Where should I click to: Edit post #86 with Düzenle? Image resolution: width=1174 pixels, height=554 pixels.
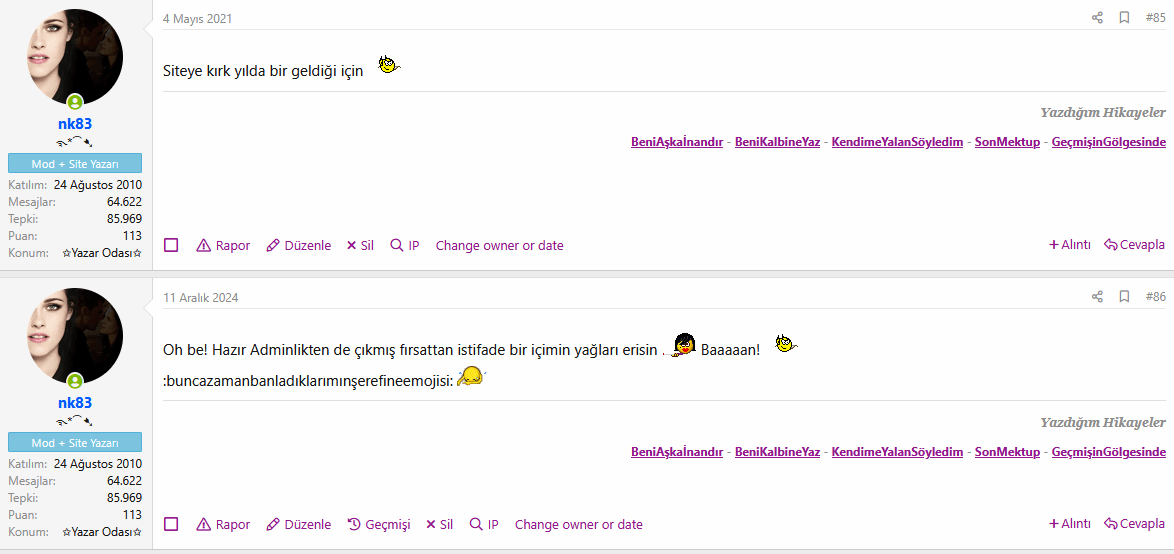[299, 525]
